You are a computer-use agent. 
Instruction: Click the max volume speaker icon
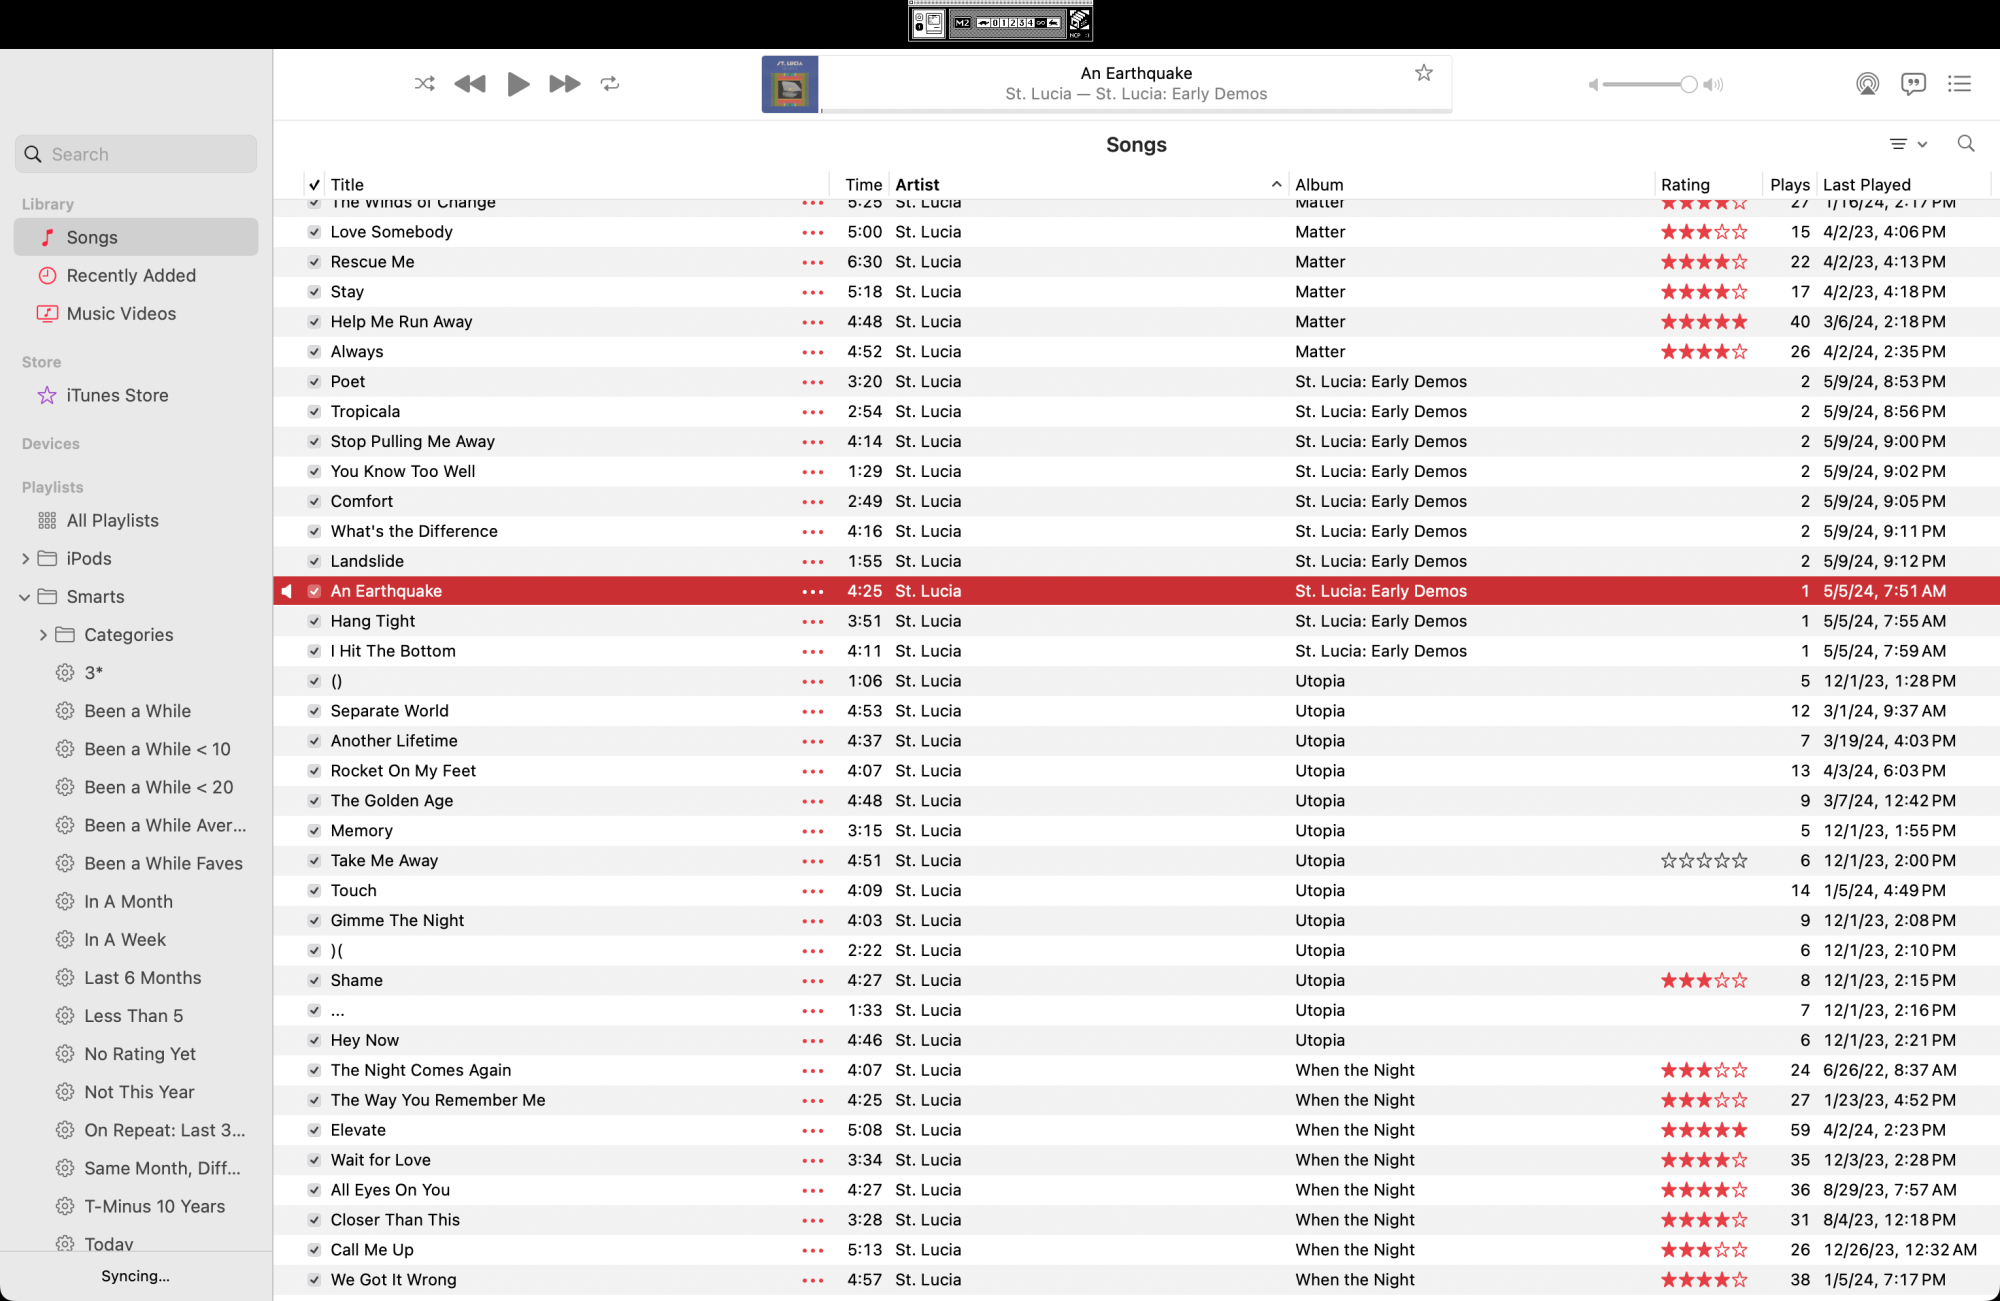tap(1713, 85)
